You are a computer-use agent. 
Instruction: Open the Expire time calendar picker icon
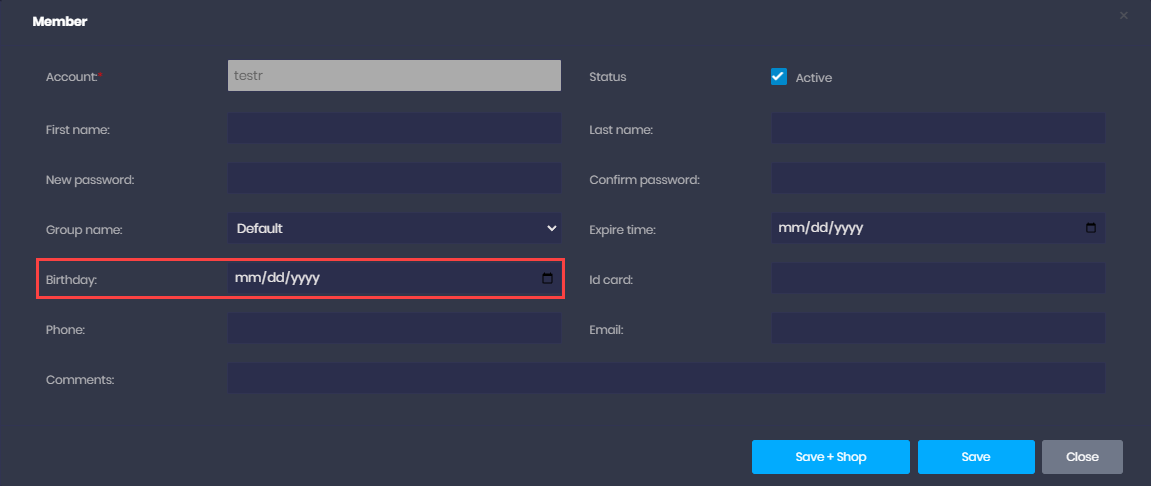pos(1091,228)
